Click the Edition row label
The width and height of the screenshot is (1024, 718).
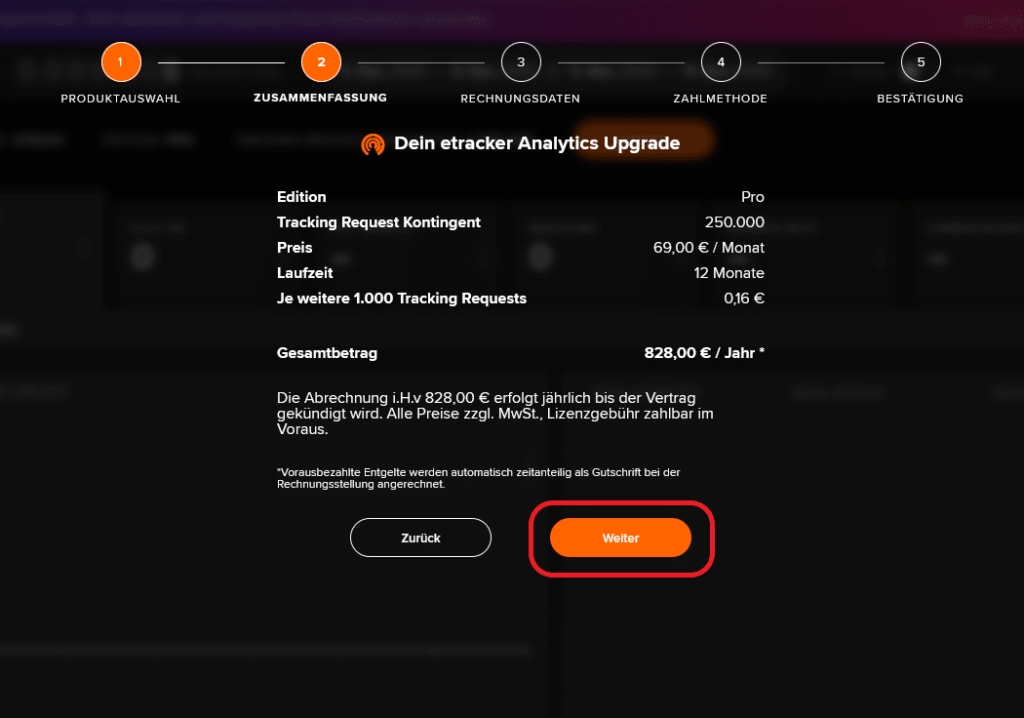pyautogui.click(x=301, y=197)
